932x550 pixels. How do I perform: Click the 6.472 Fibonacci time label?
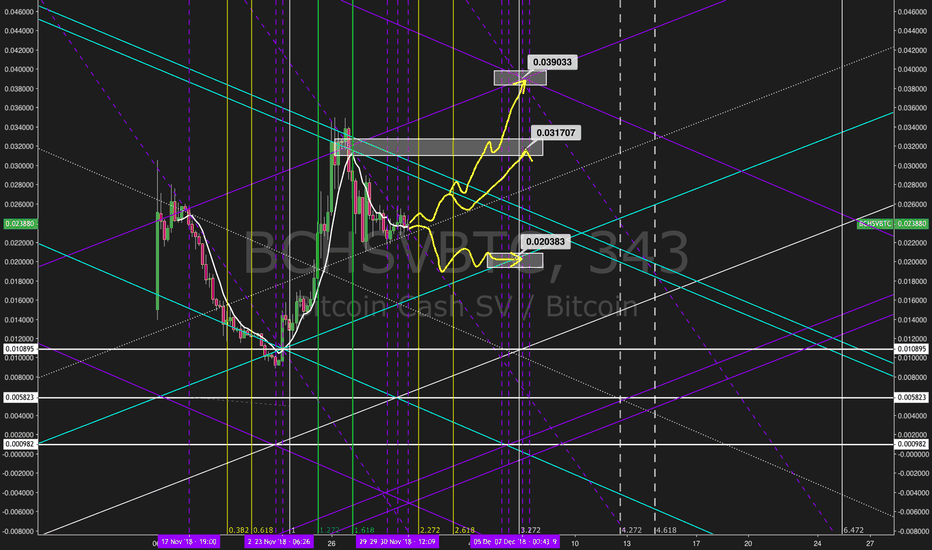pyautogui.click(x=853, y=530)
